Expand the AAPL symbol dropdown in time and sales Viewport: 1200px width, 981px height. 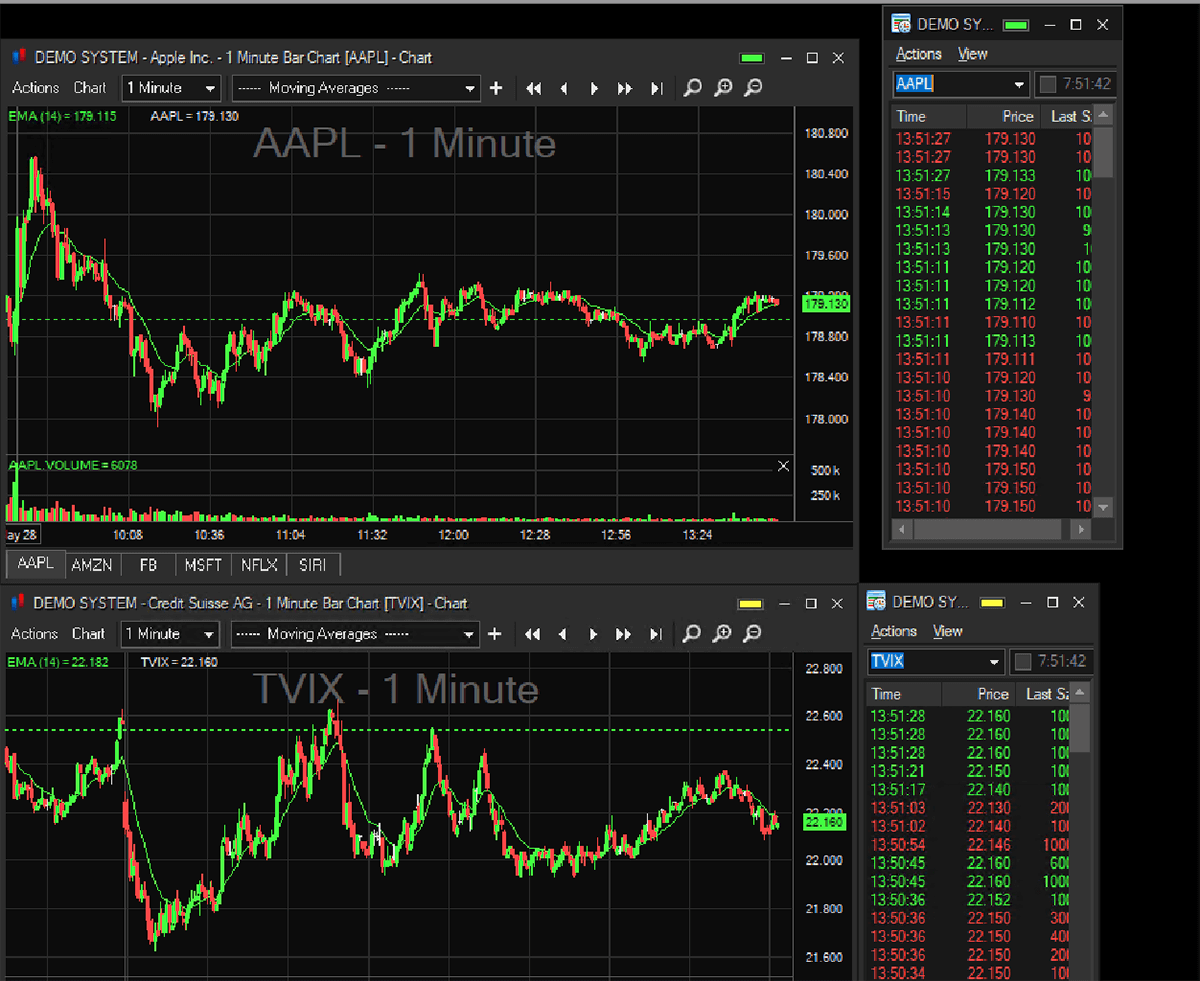point(1019,85)
